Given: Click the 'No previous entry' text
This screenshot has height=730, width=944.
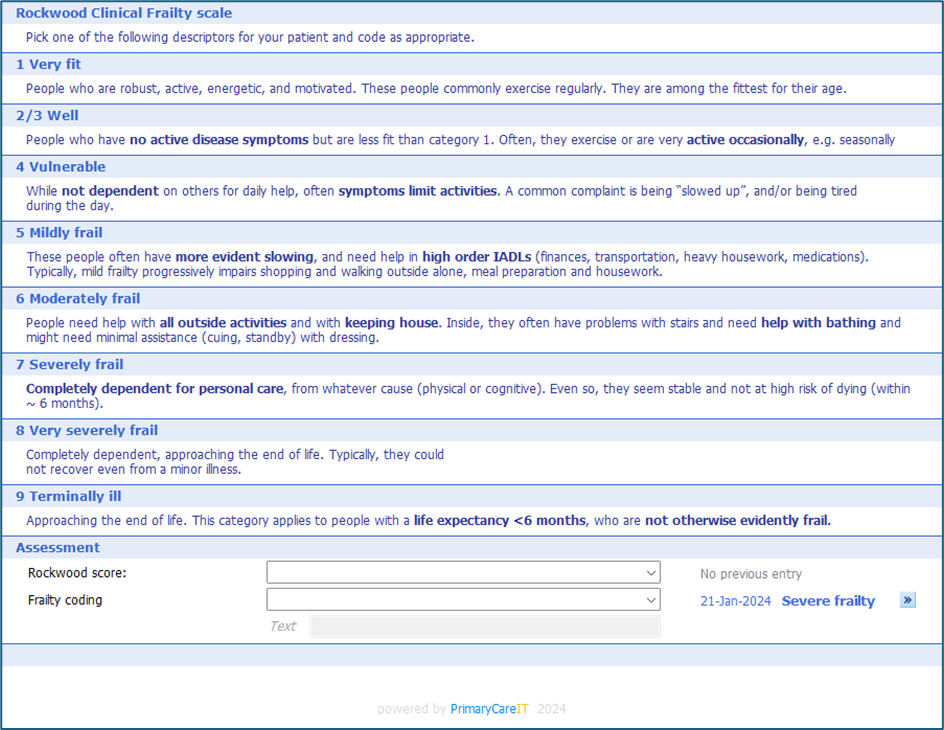Looking at the screenshot, I should pos(751,574).
